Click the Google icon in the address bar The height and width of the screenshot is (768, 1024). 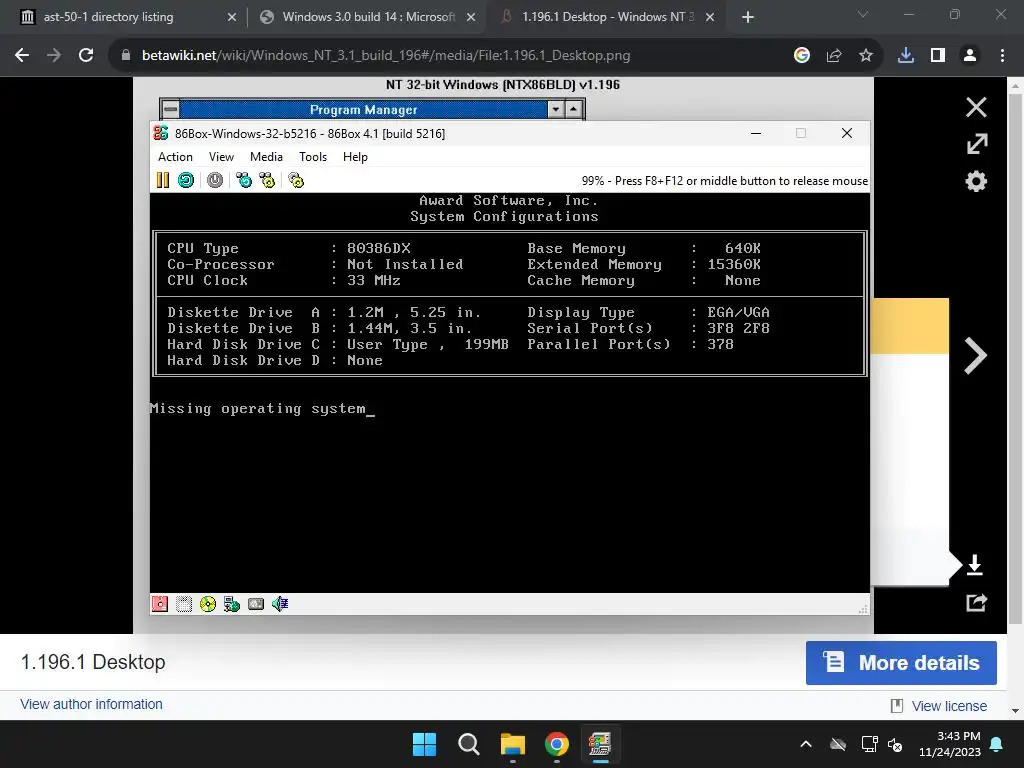802,56
